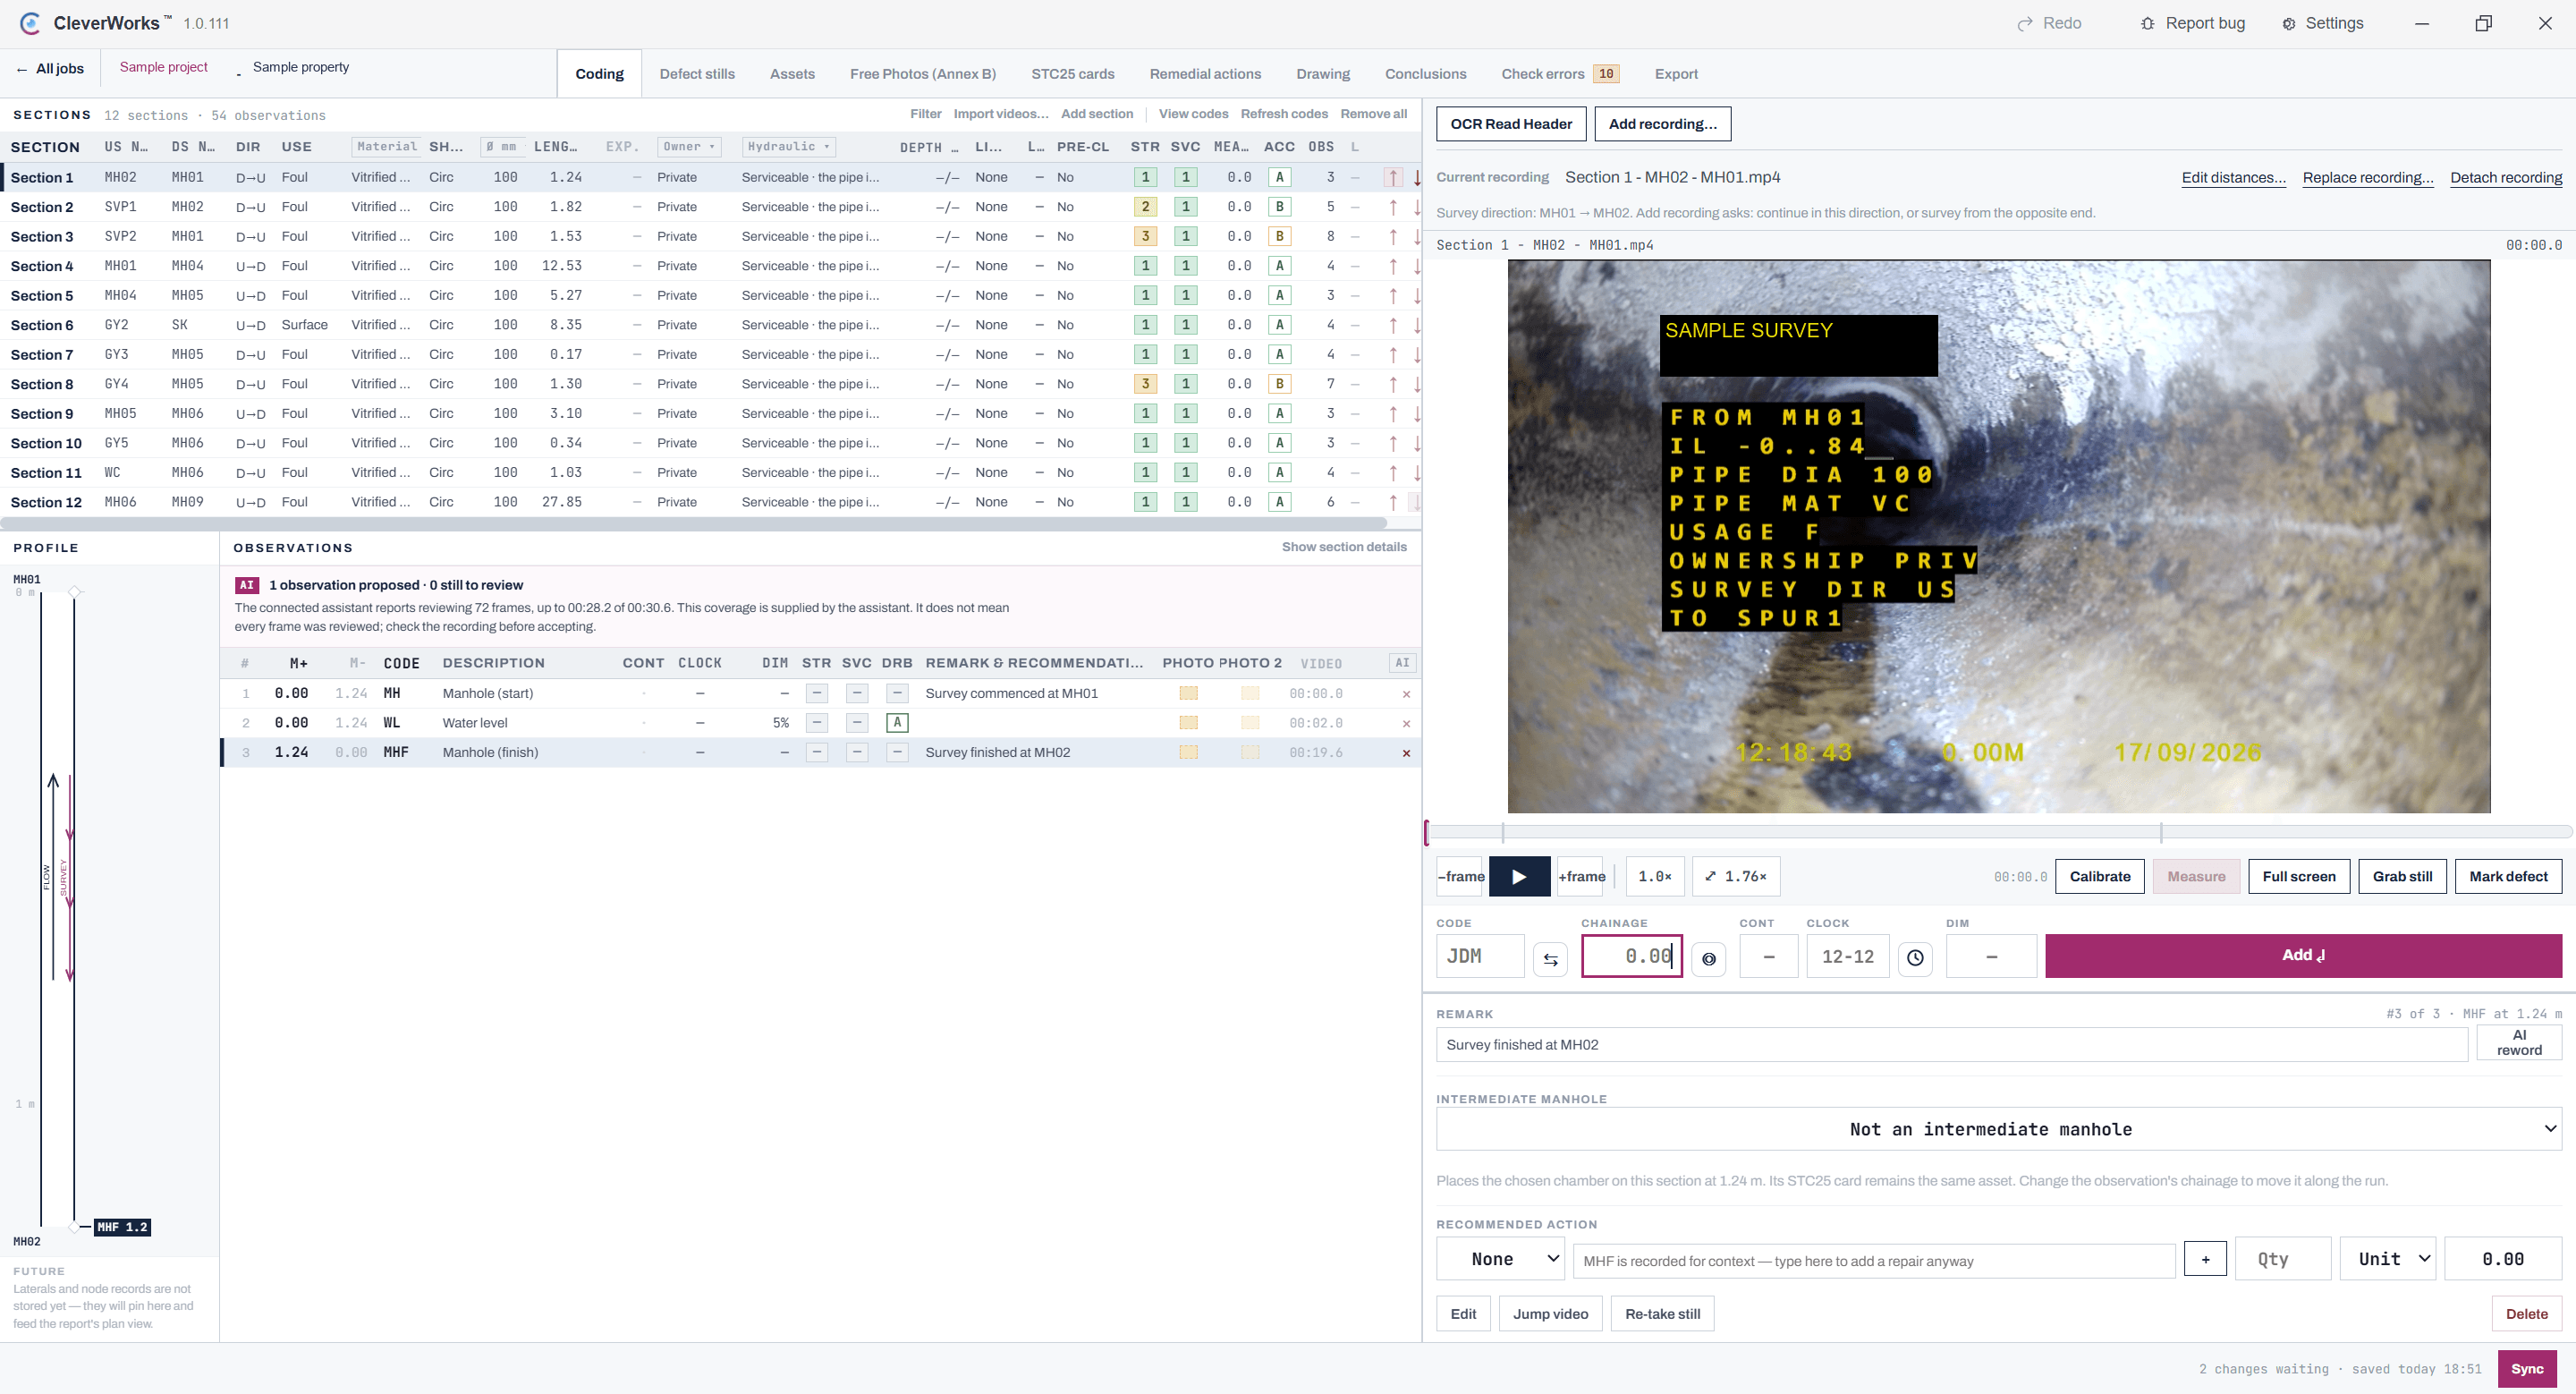Click the OCR Read Header button
2576x1394 pixels.
click(x=1511, y=124)
